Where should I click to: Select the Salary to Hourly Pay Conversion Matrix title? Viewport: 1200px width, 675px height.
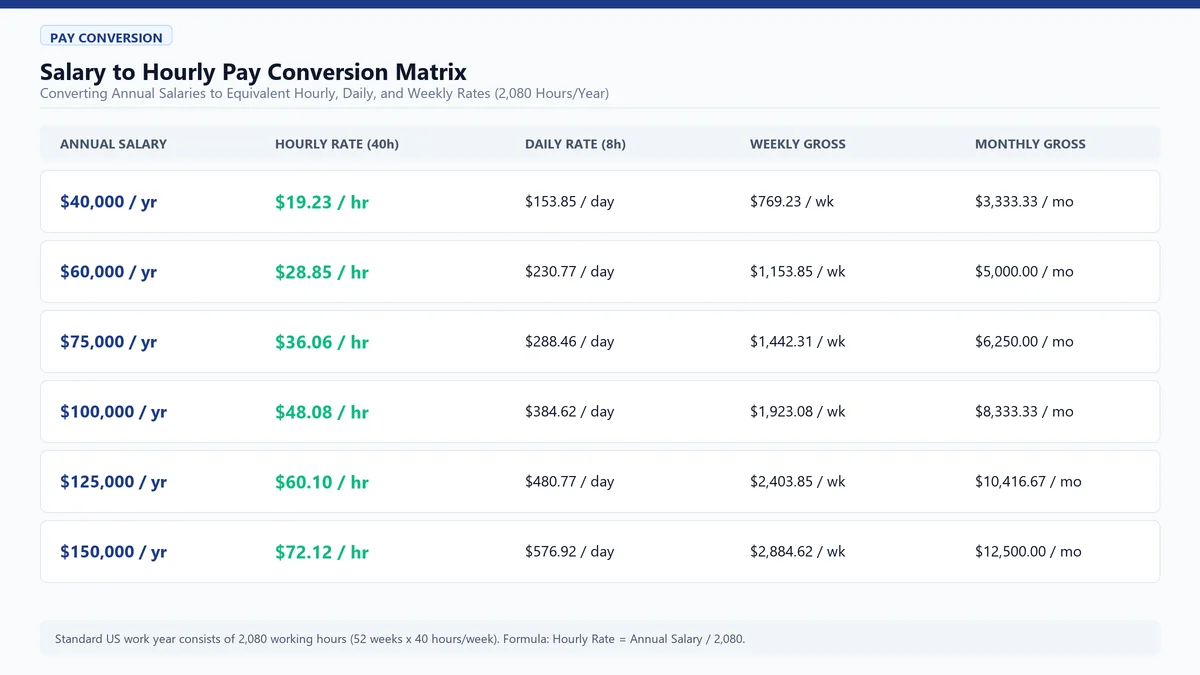pyautogui.click(x=253, y=72)
